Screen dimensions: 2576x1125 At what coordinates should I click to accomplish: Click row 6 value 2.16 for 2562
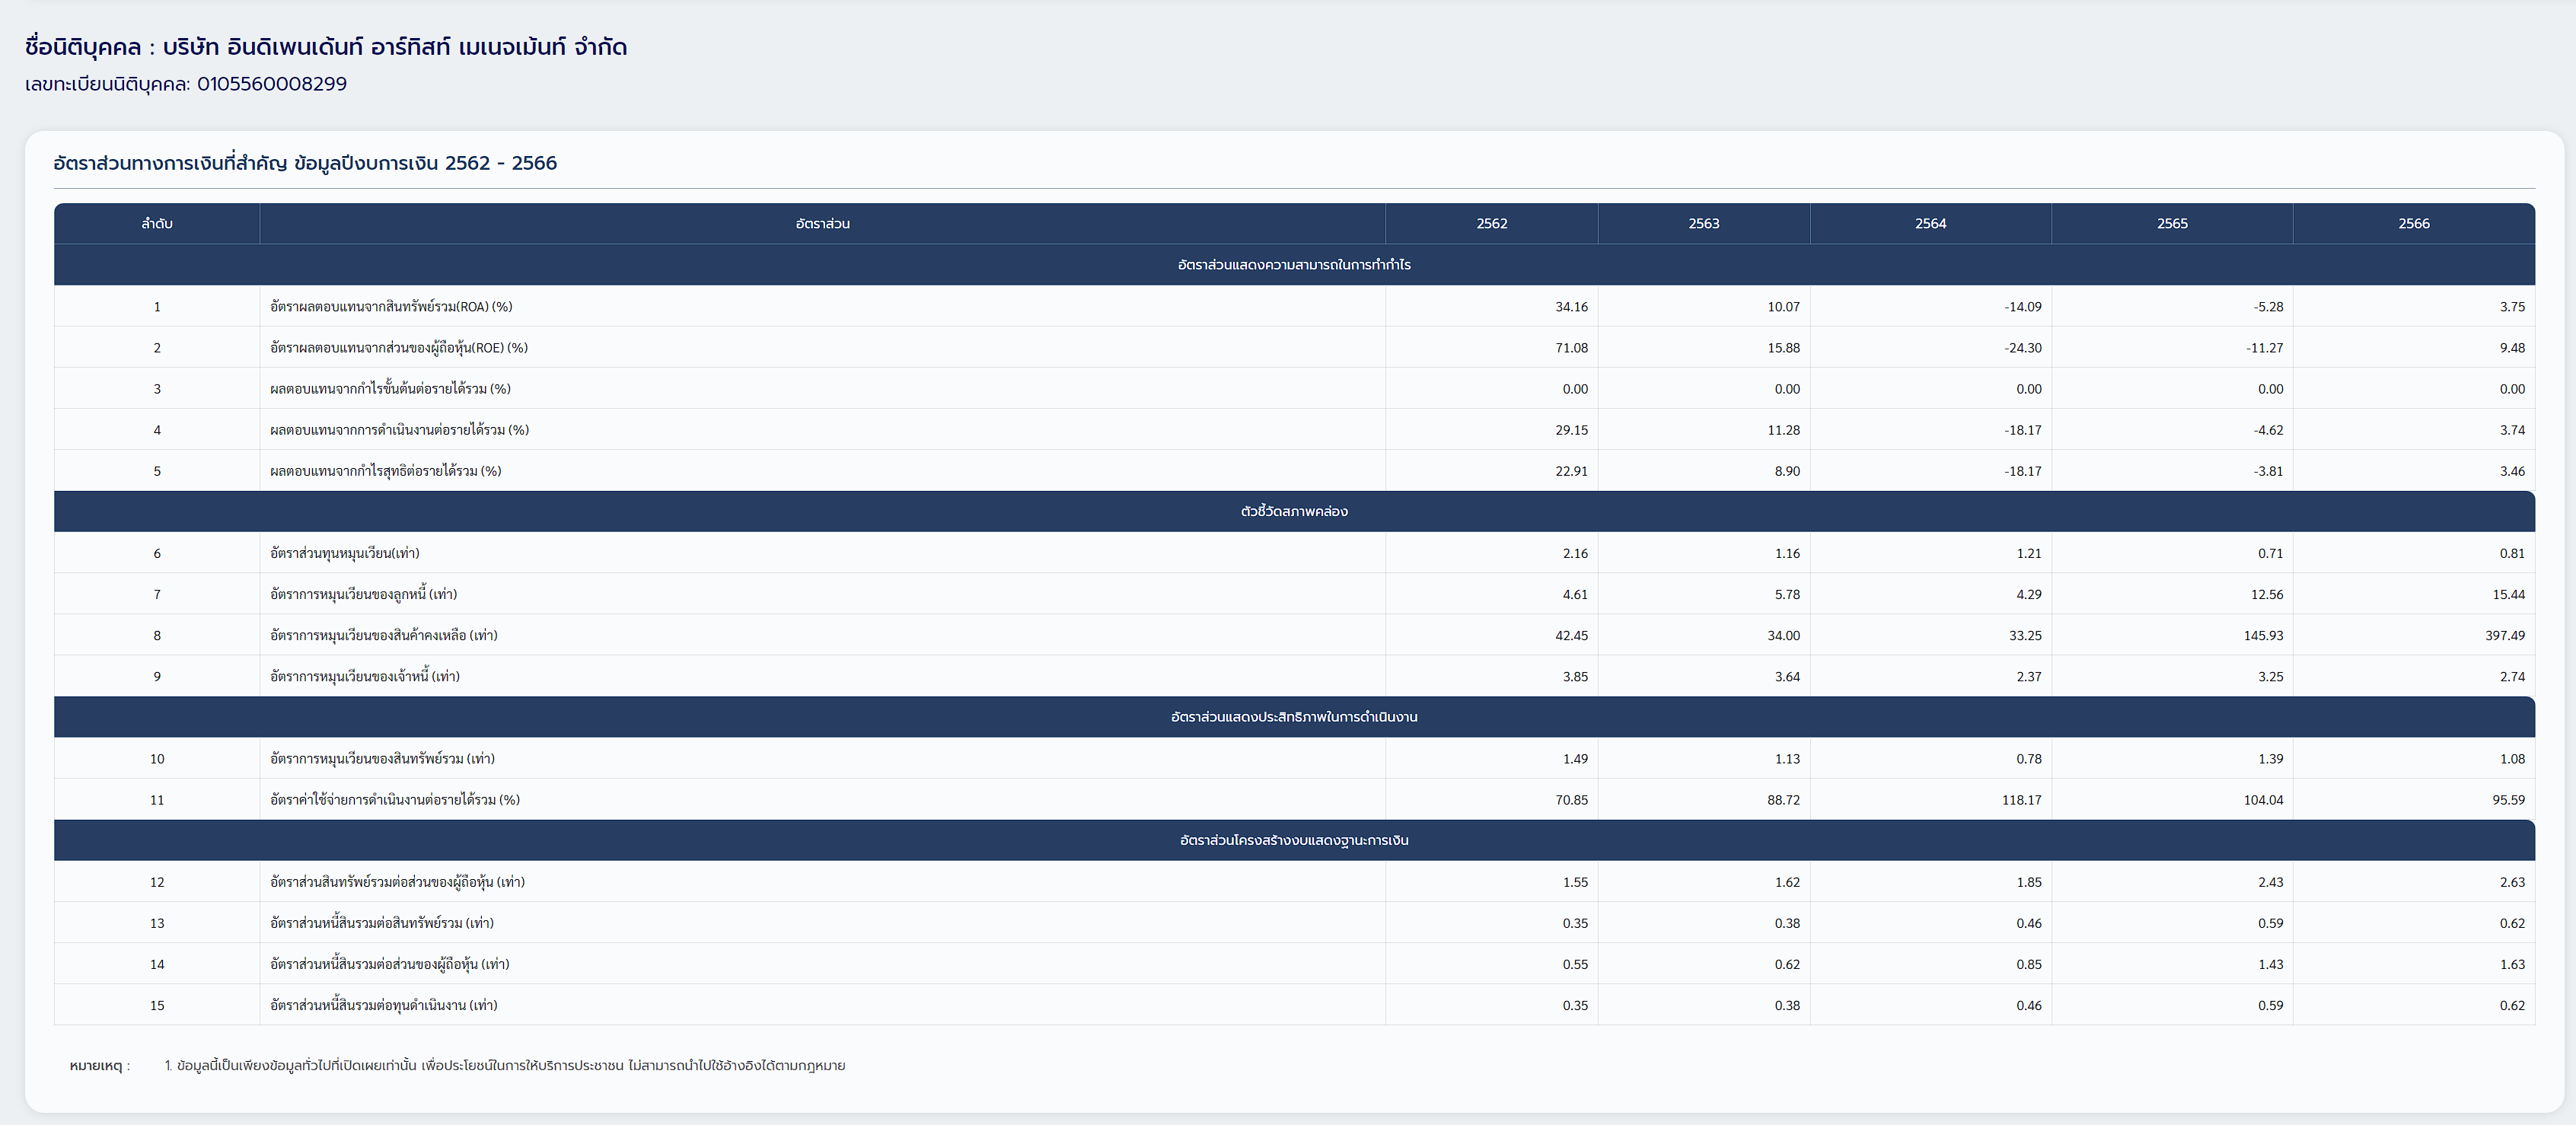pos(1575,553)
